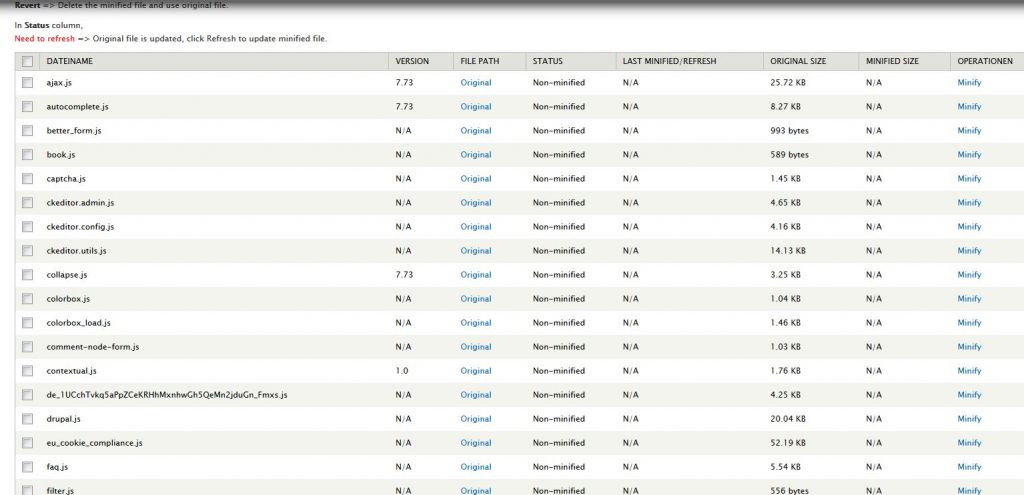Viewport: 1024px width, 495px height.
Task: Mark the contextual.js checkbox
Action: (x=27, y=371)
